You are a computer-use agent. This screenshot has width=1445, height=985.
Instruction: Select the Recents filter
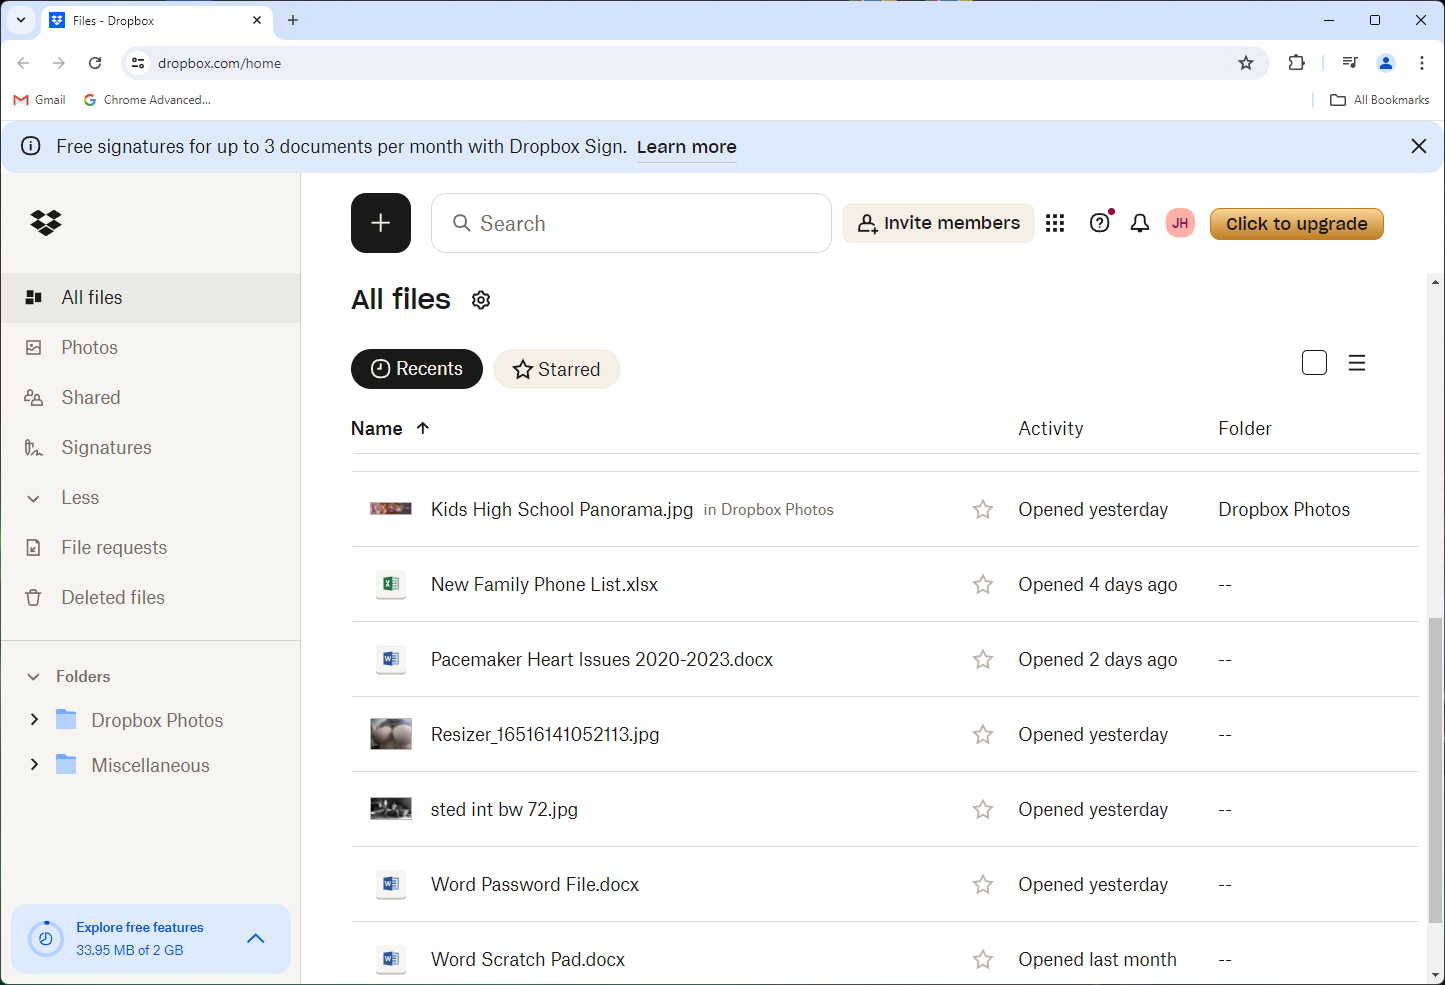pyautogui.click(x=417, y=369)
